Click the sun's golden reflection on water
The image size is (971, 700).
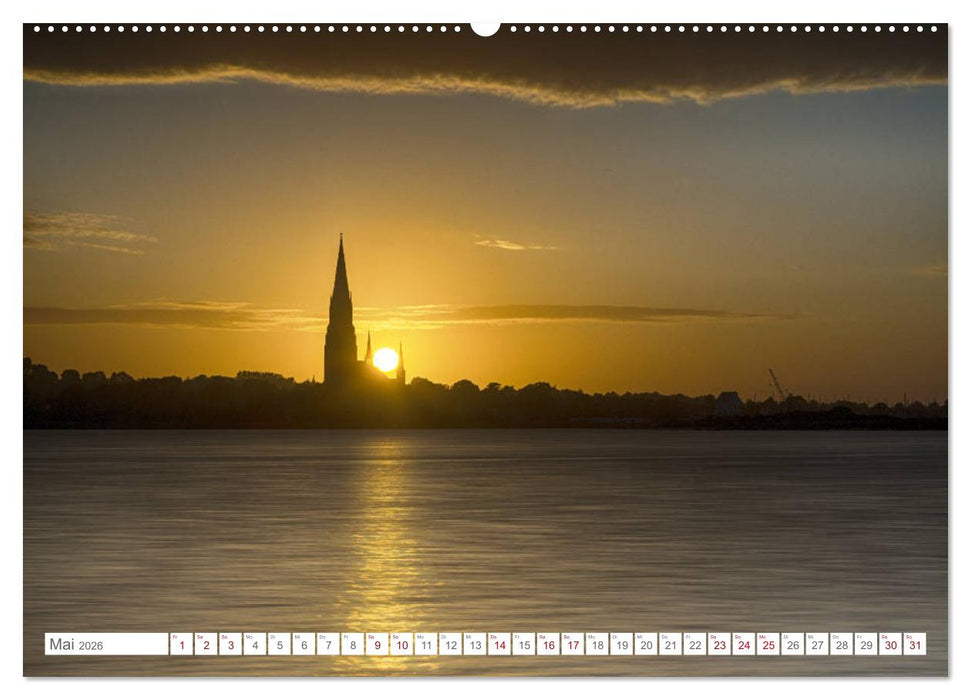point(385,540)
